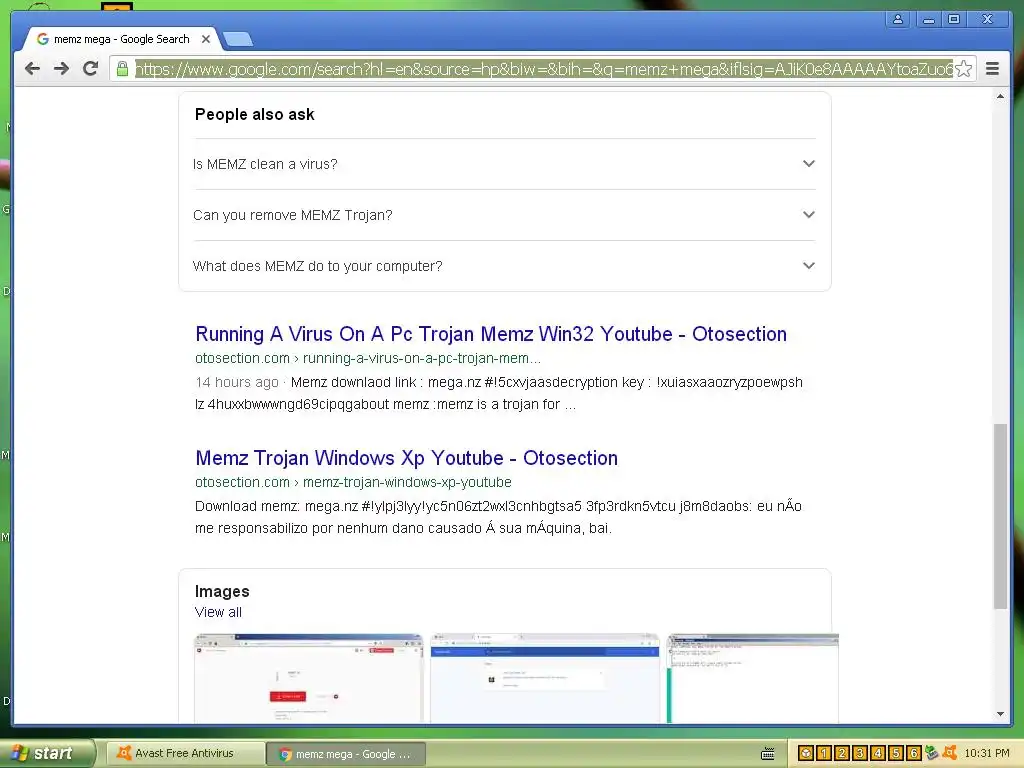Image resolution: width=1024 pixels, height=768 pixels.
Task: Open the first image thumbnail with red button
Action: pos(309,678)
